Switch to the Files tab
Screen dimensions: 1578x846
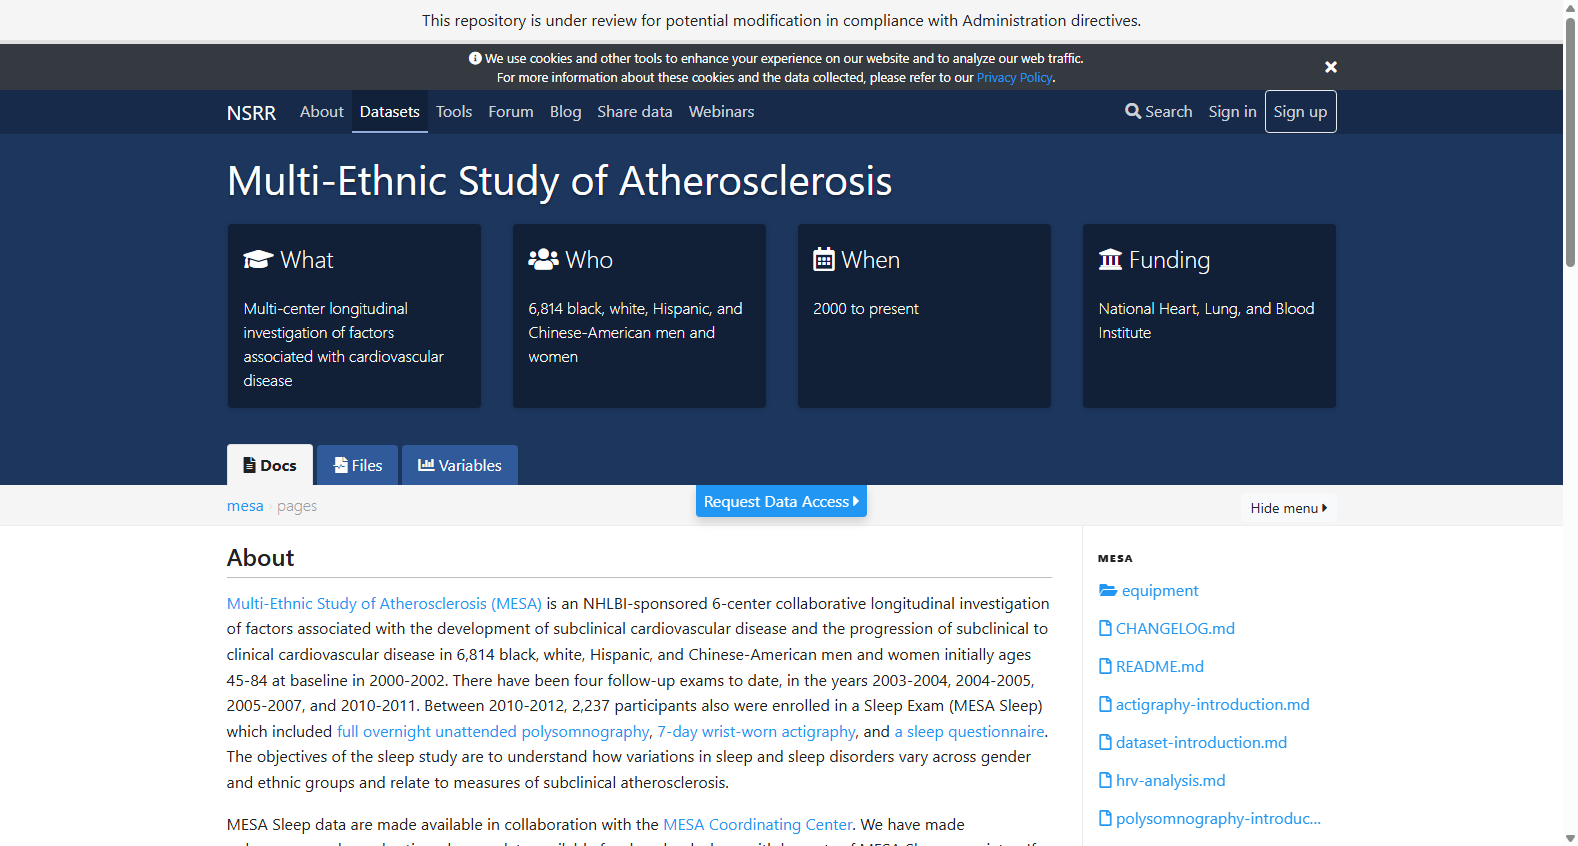pyautogui.click(x=358, y=465)
